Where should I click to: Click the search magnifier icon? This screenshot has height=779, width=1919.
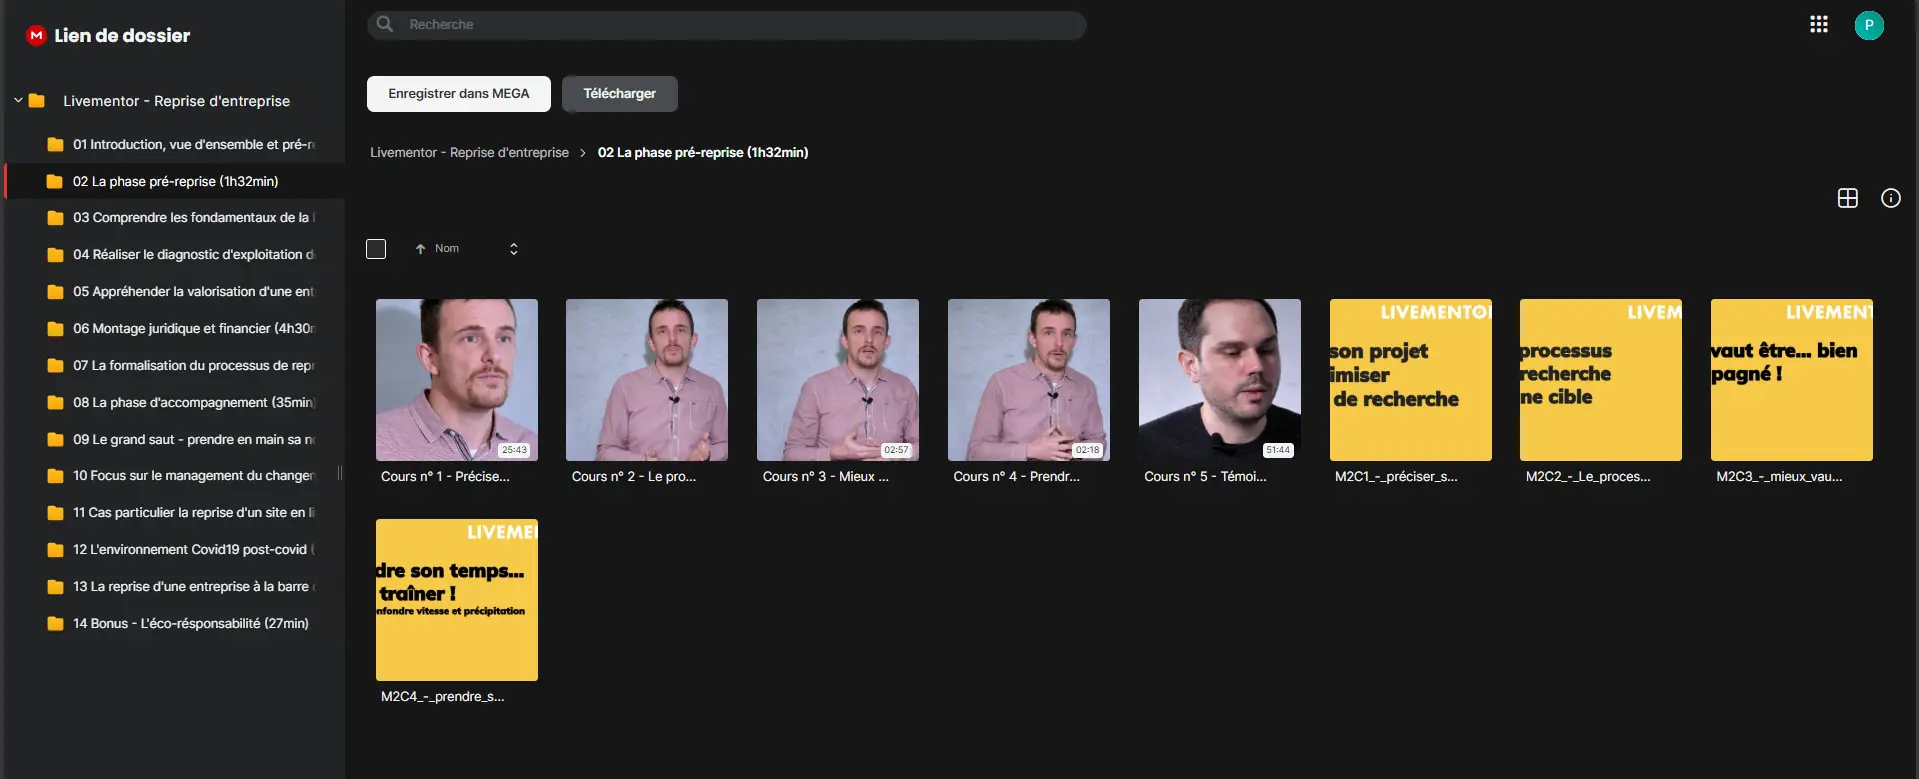(x=385, y=24)
